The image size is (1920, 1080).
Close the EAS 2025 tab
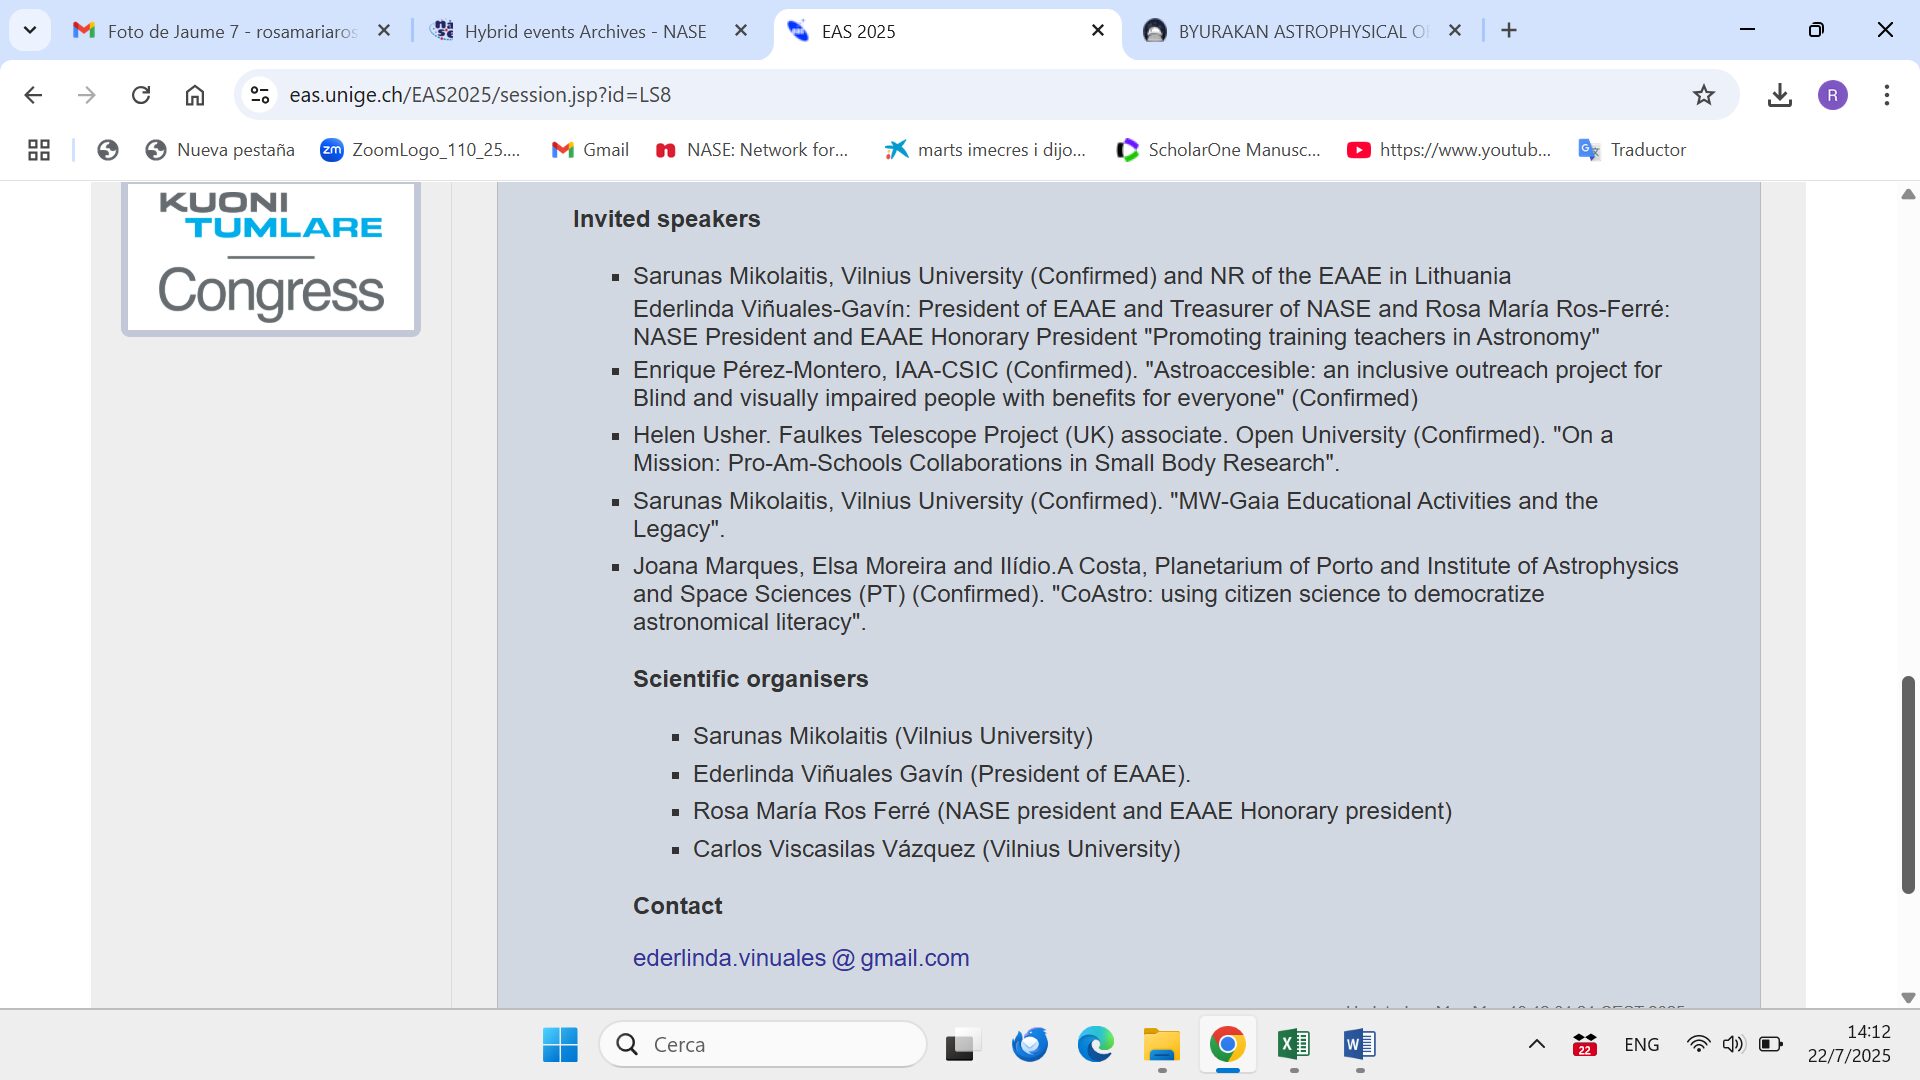click(1098, 31)
